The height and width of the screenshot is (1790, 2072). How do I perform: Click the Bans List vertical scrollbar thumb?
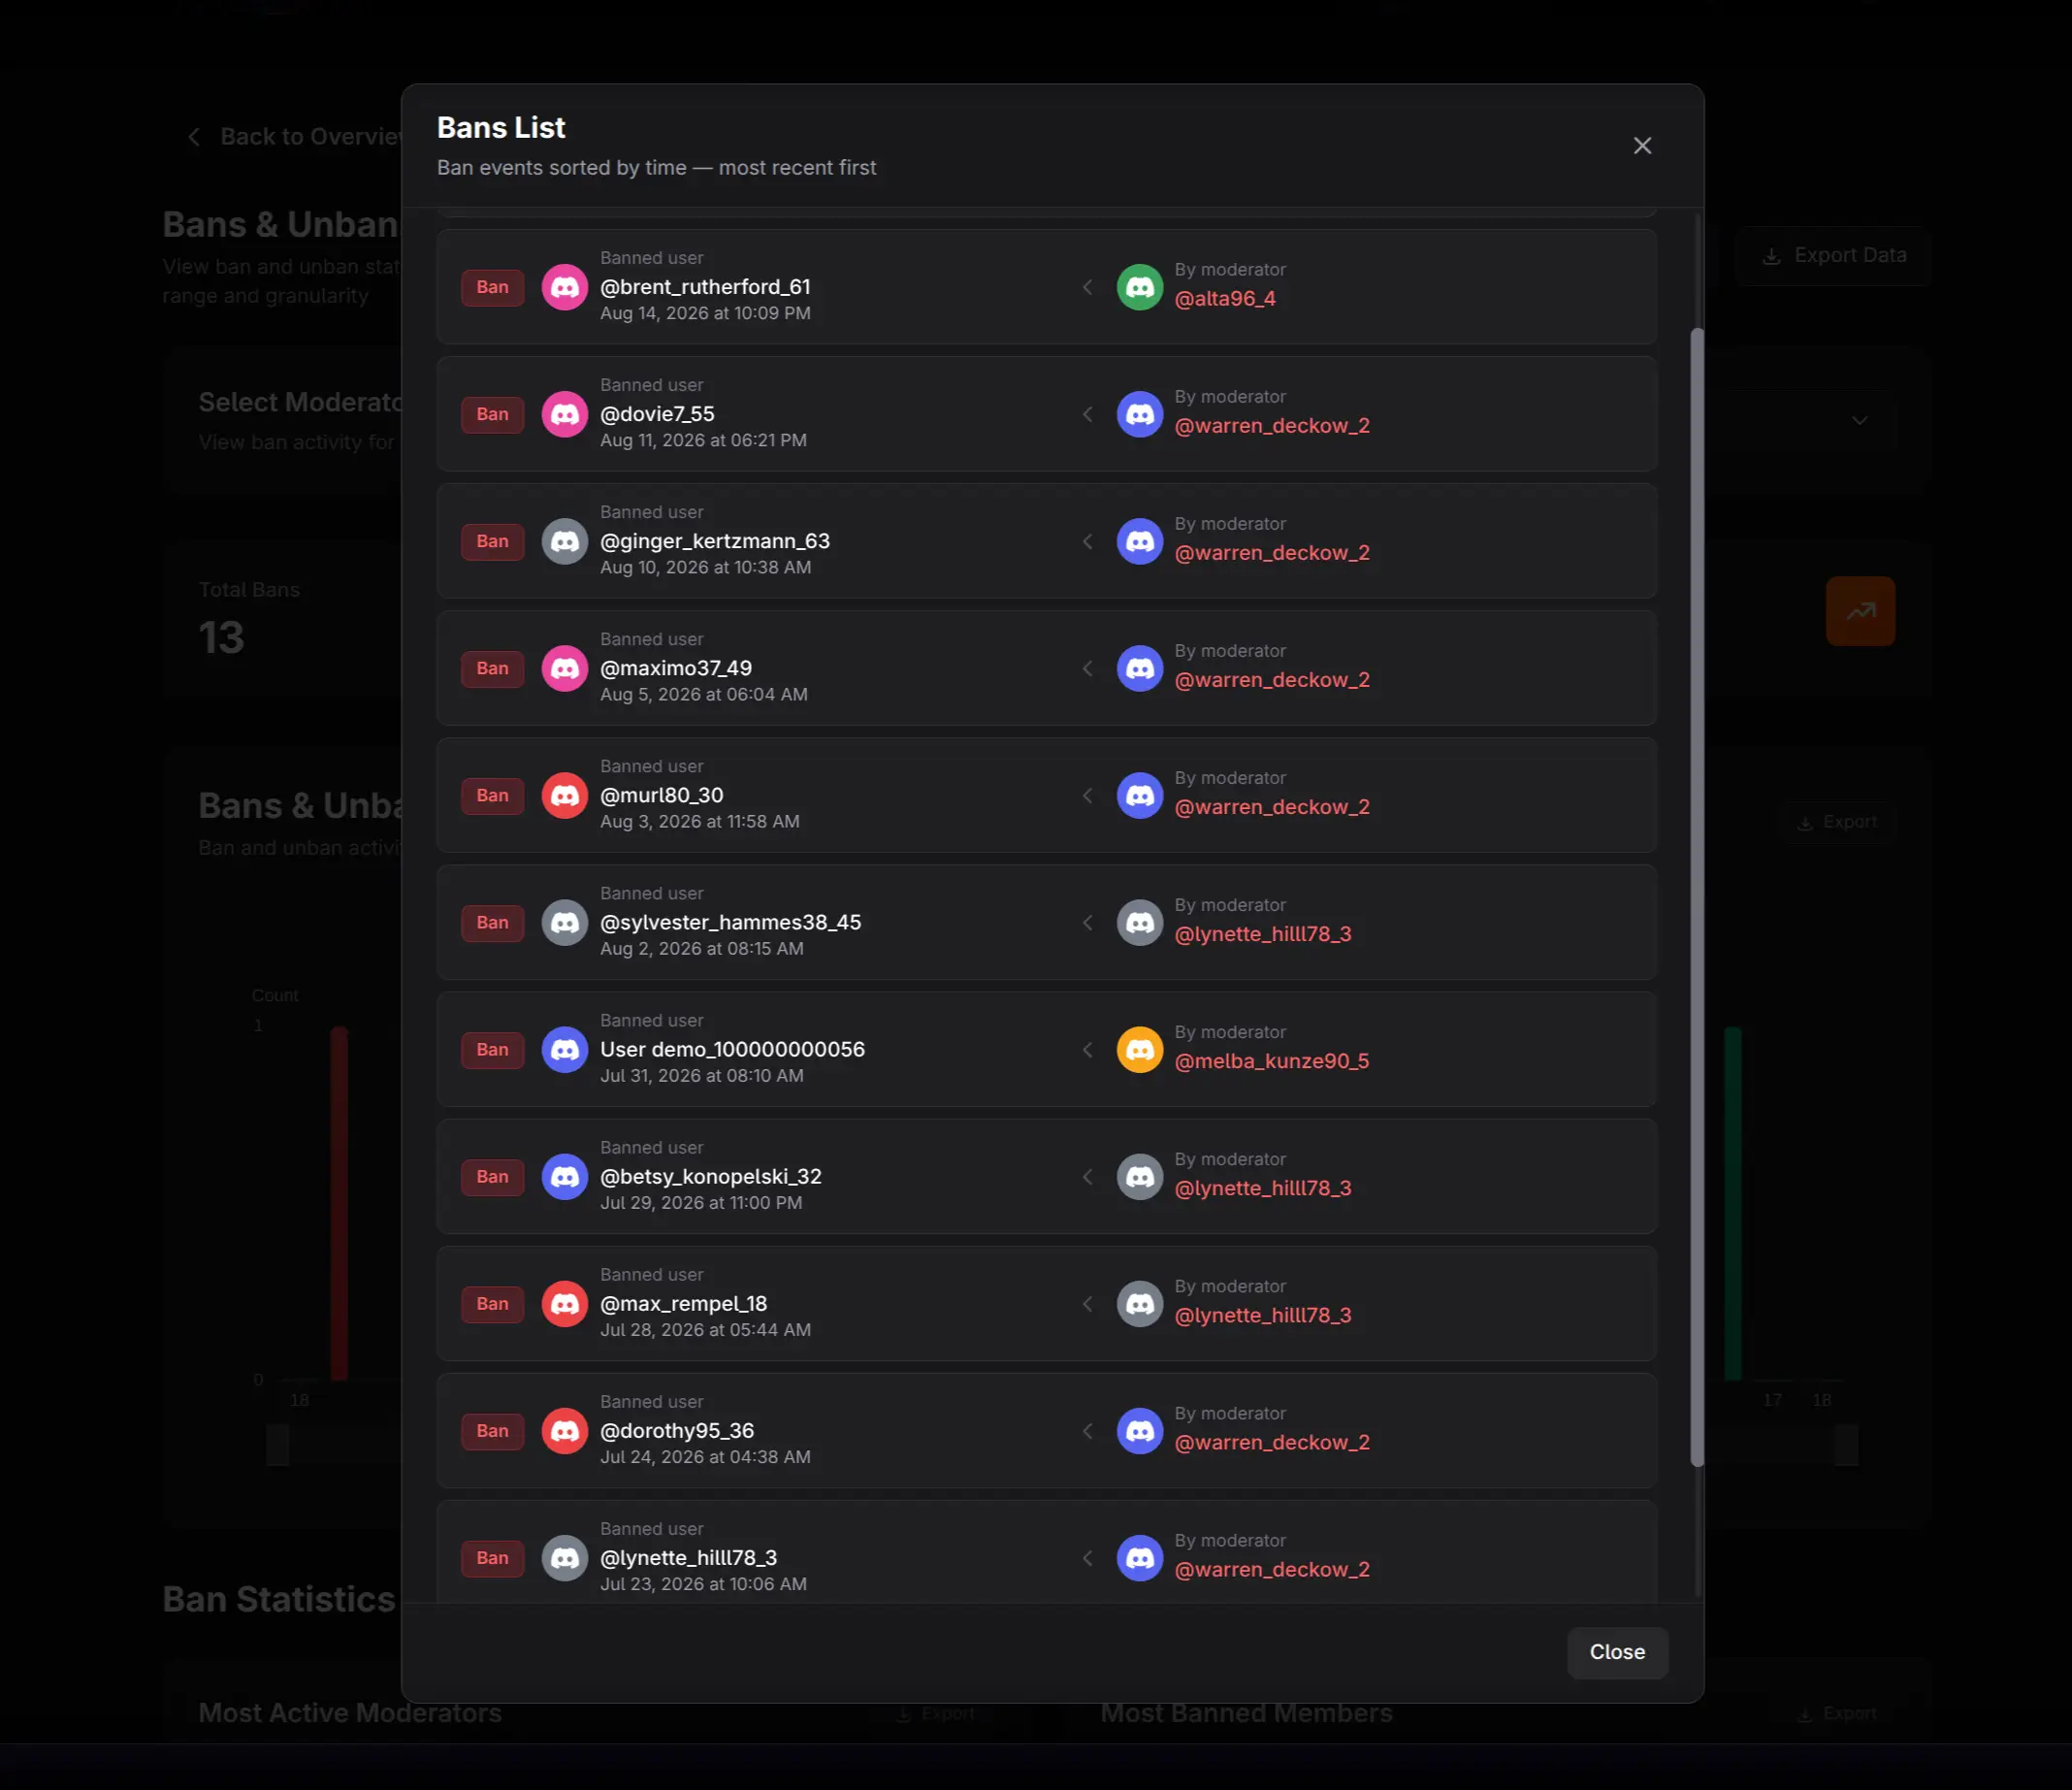point(1696,897)
